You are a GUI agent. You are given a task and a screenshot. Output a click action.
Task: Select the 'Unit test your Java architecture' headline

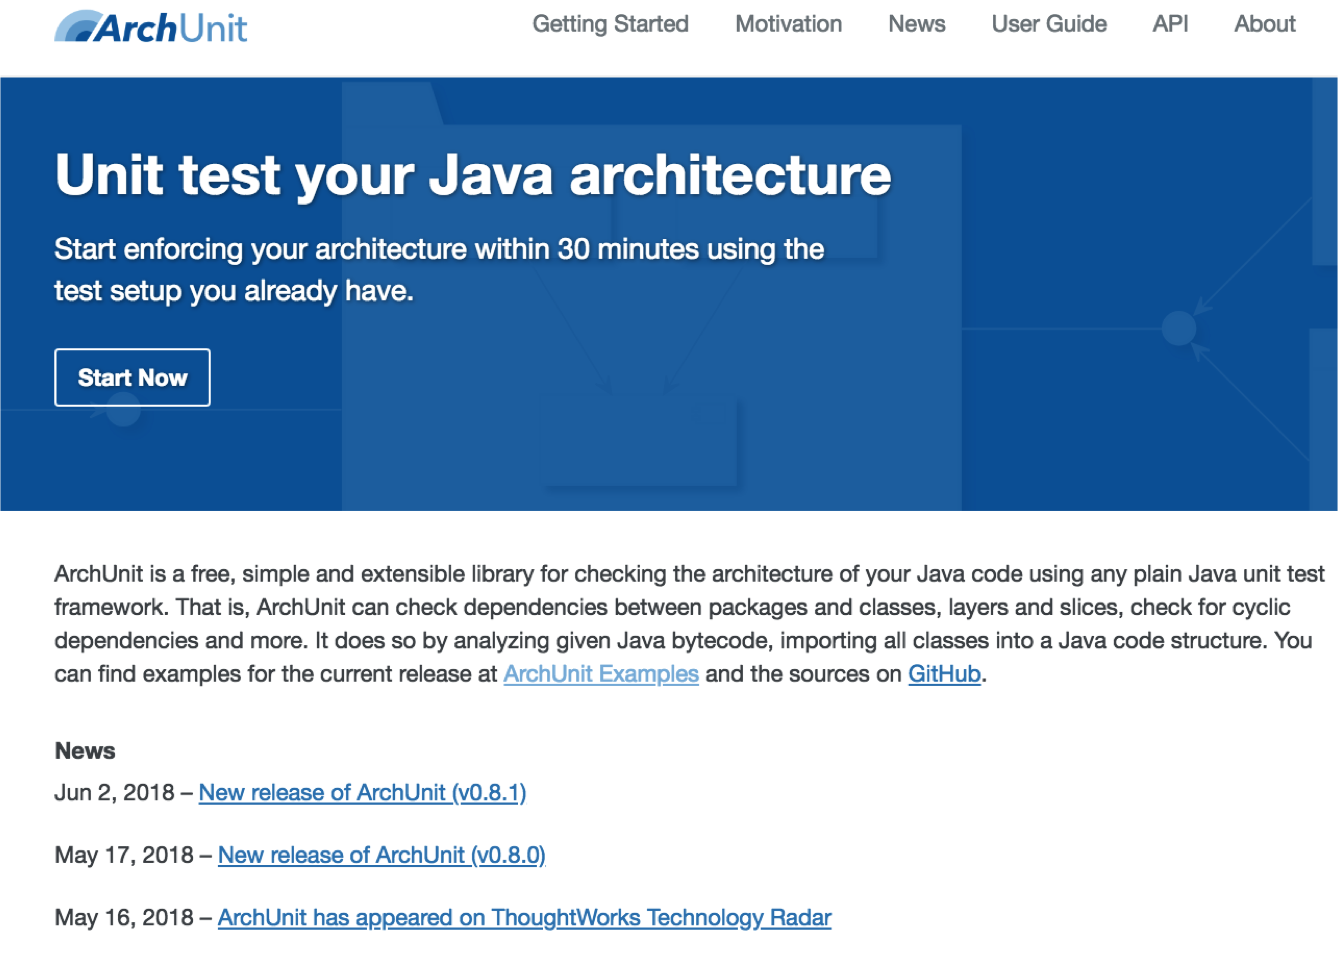tap(473, 175)
